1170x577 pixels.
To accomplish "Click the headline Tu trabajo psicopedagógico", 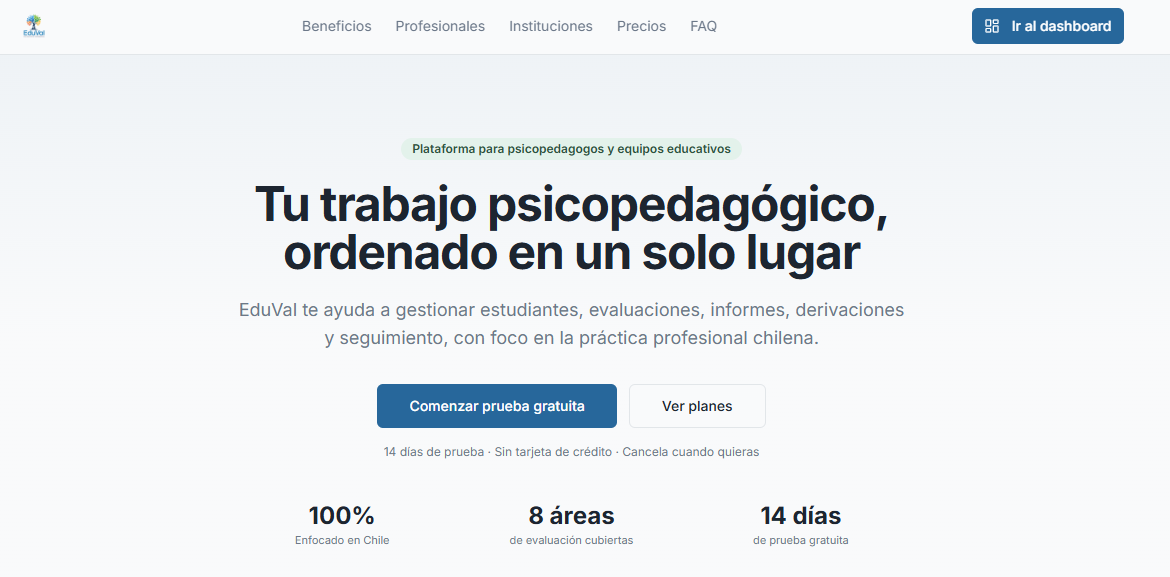I will (x=572, y=228).
